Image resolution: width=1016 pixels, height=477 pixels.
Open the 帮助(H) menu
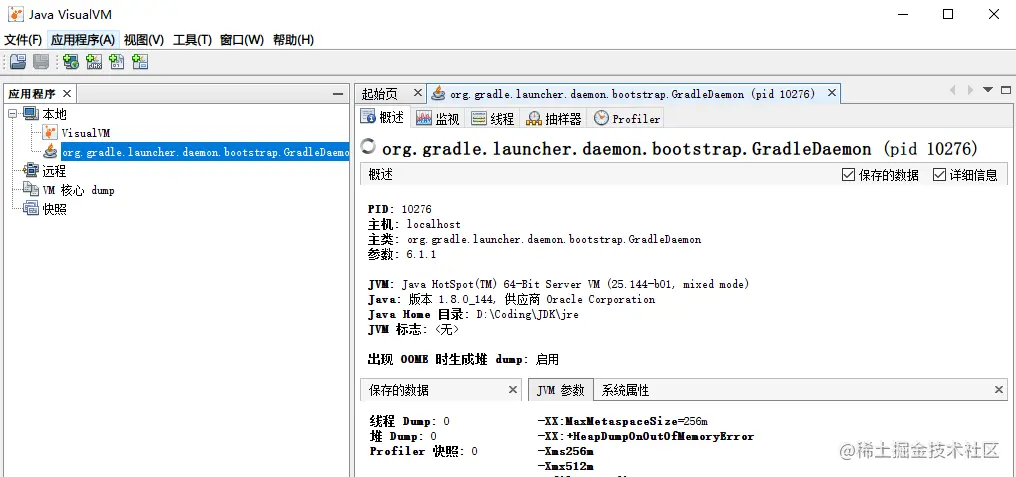(x=294, y=40)
